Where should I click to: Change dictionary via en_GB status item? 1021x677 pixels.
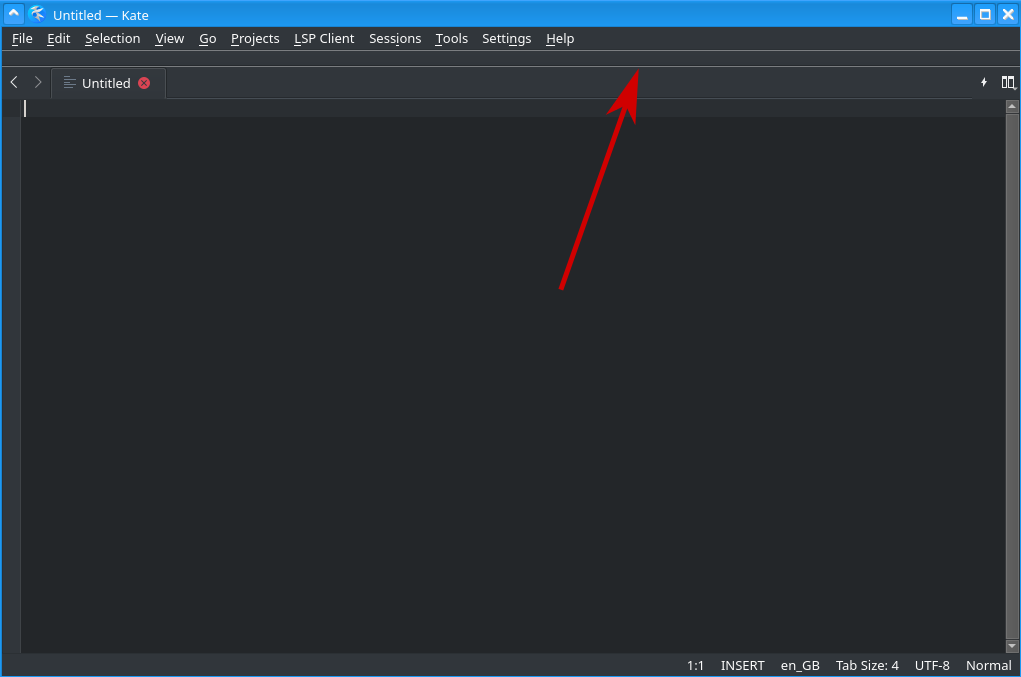click(800, 665)
